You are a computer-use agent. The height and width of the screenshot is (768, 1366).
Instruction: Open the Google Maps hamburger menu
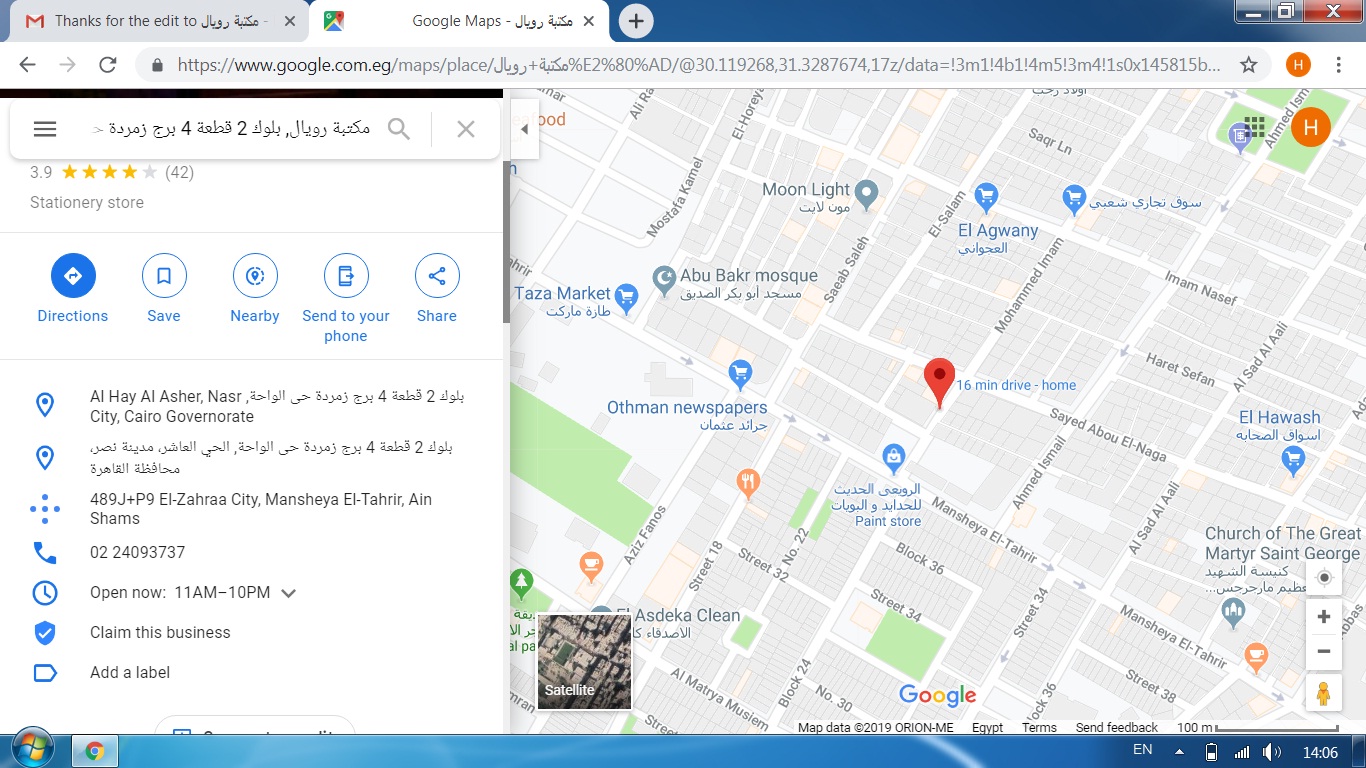pos(45,128)
